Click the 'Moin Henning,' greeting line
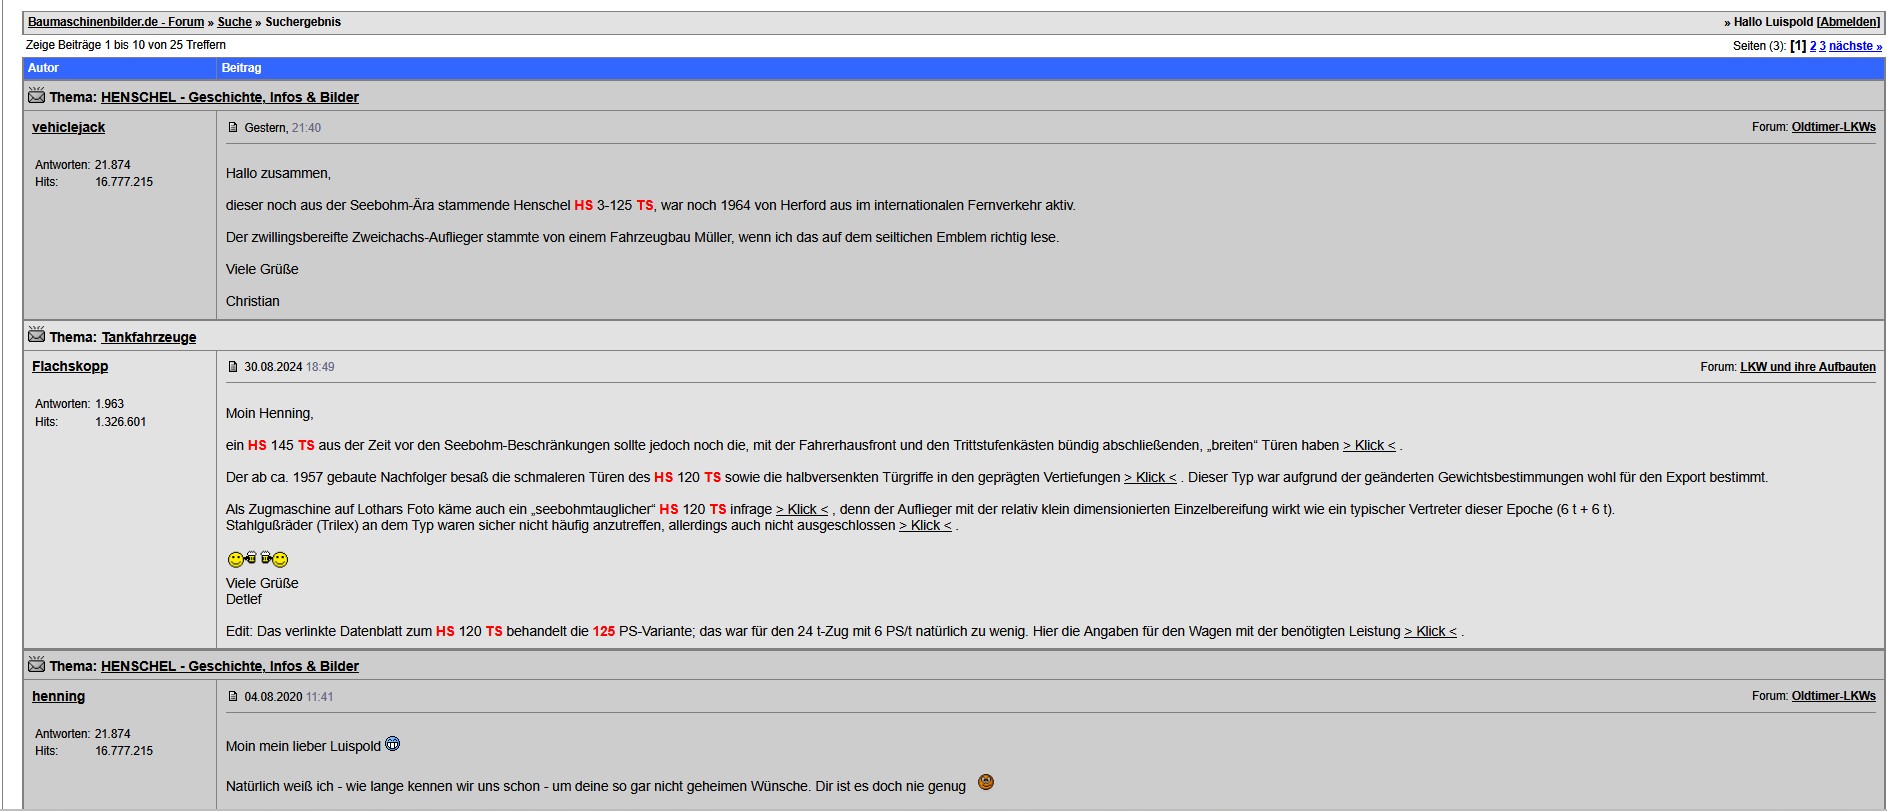Screen dimensions: 1887x811 [270, 413]
